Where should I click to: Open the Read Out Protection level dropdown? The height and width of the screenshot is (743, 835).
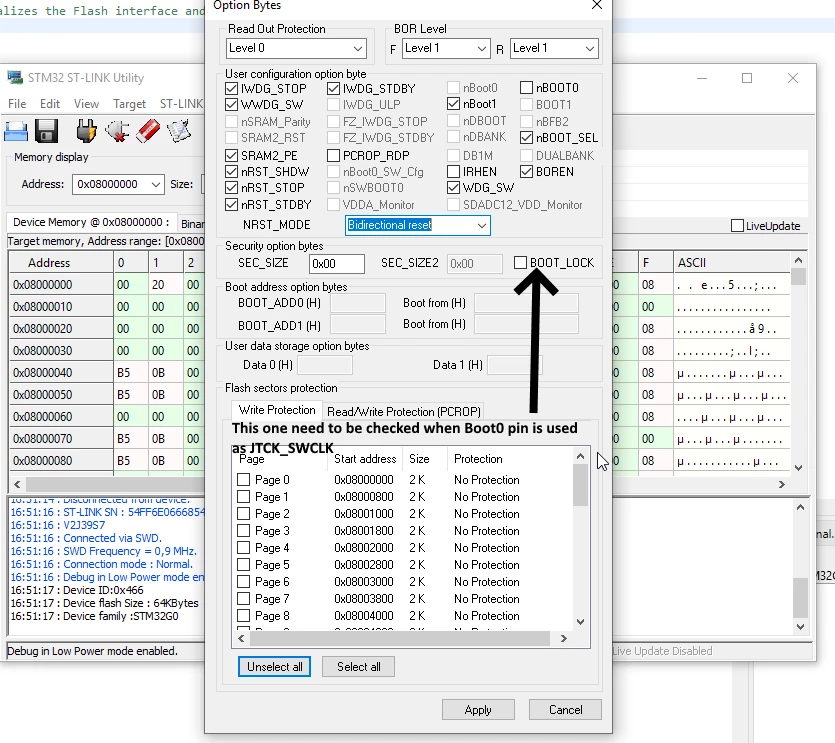click(296, 48)
